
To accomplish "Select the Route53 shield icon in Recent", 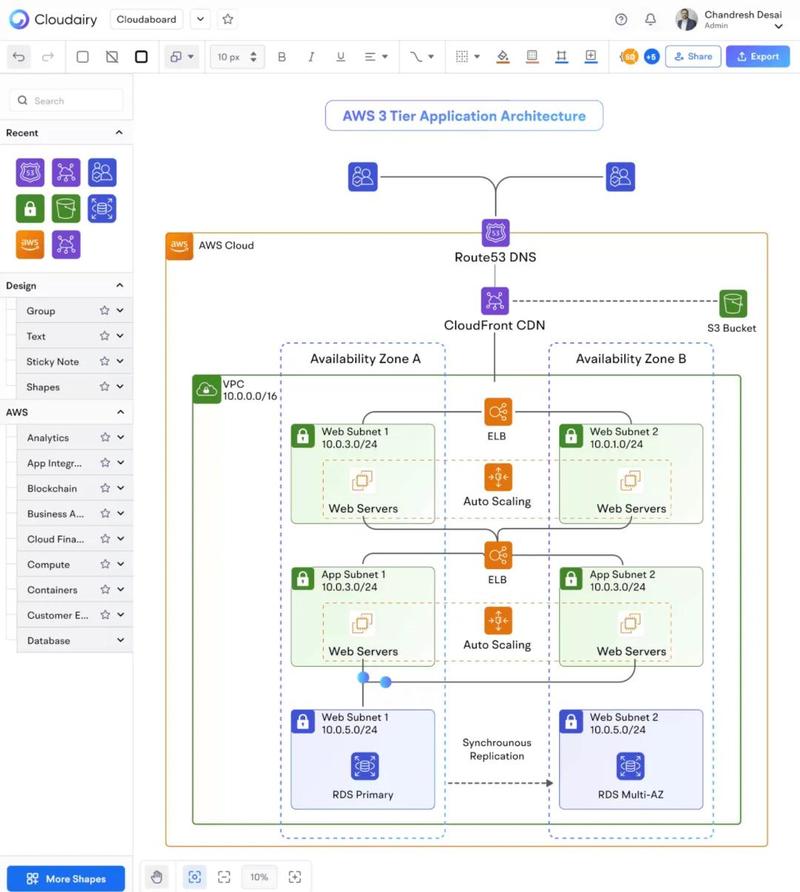I will pyautogui.click(x=30, y=172).
